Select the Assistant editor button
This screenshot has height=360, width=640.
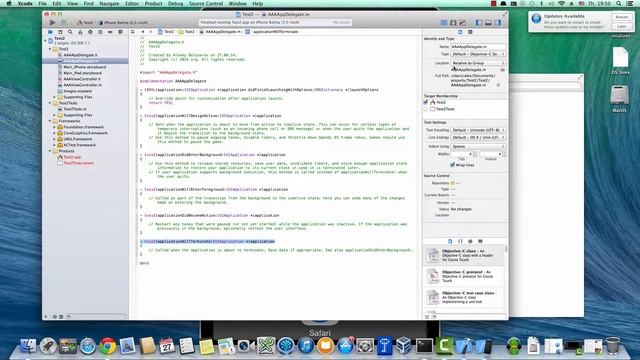pyautogui.click(x=453, y=22)
